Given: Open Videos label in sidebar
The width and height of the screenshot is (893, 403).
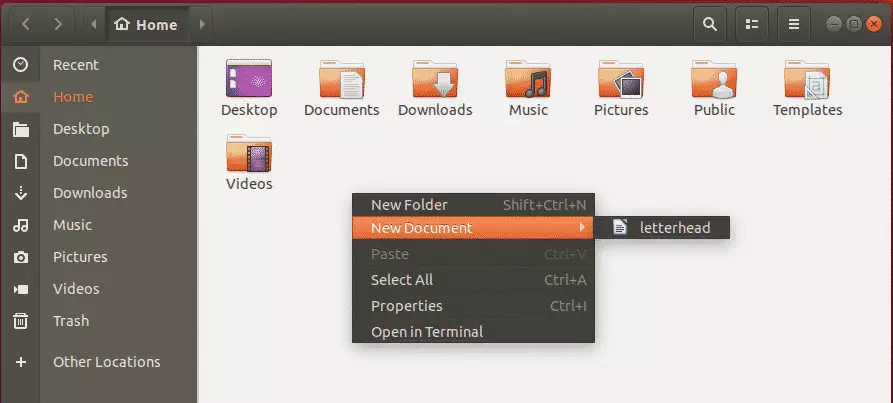Looking at the screenshot, I should 76,289.
